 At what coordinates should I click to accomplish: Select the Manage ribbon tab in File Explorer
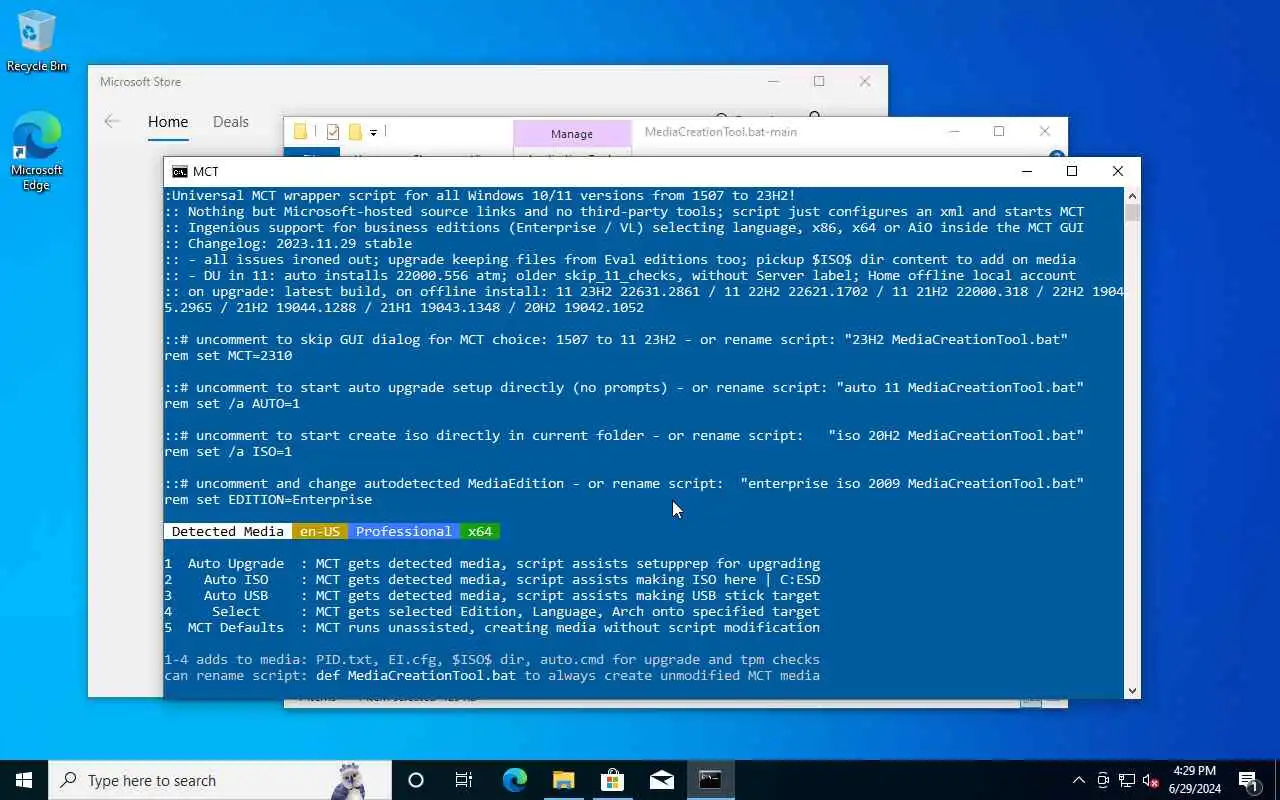click(572, 134)
